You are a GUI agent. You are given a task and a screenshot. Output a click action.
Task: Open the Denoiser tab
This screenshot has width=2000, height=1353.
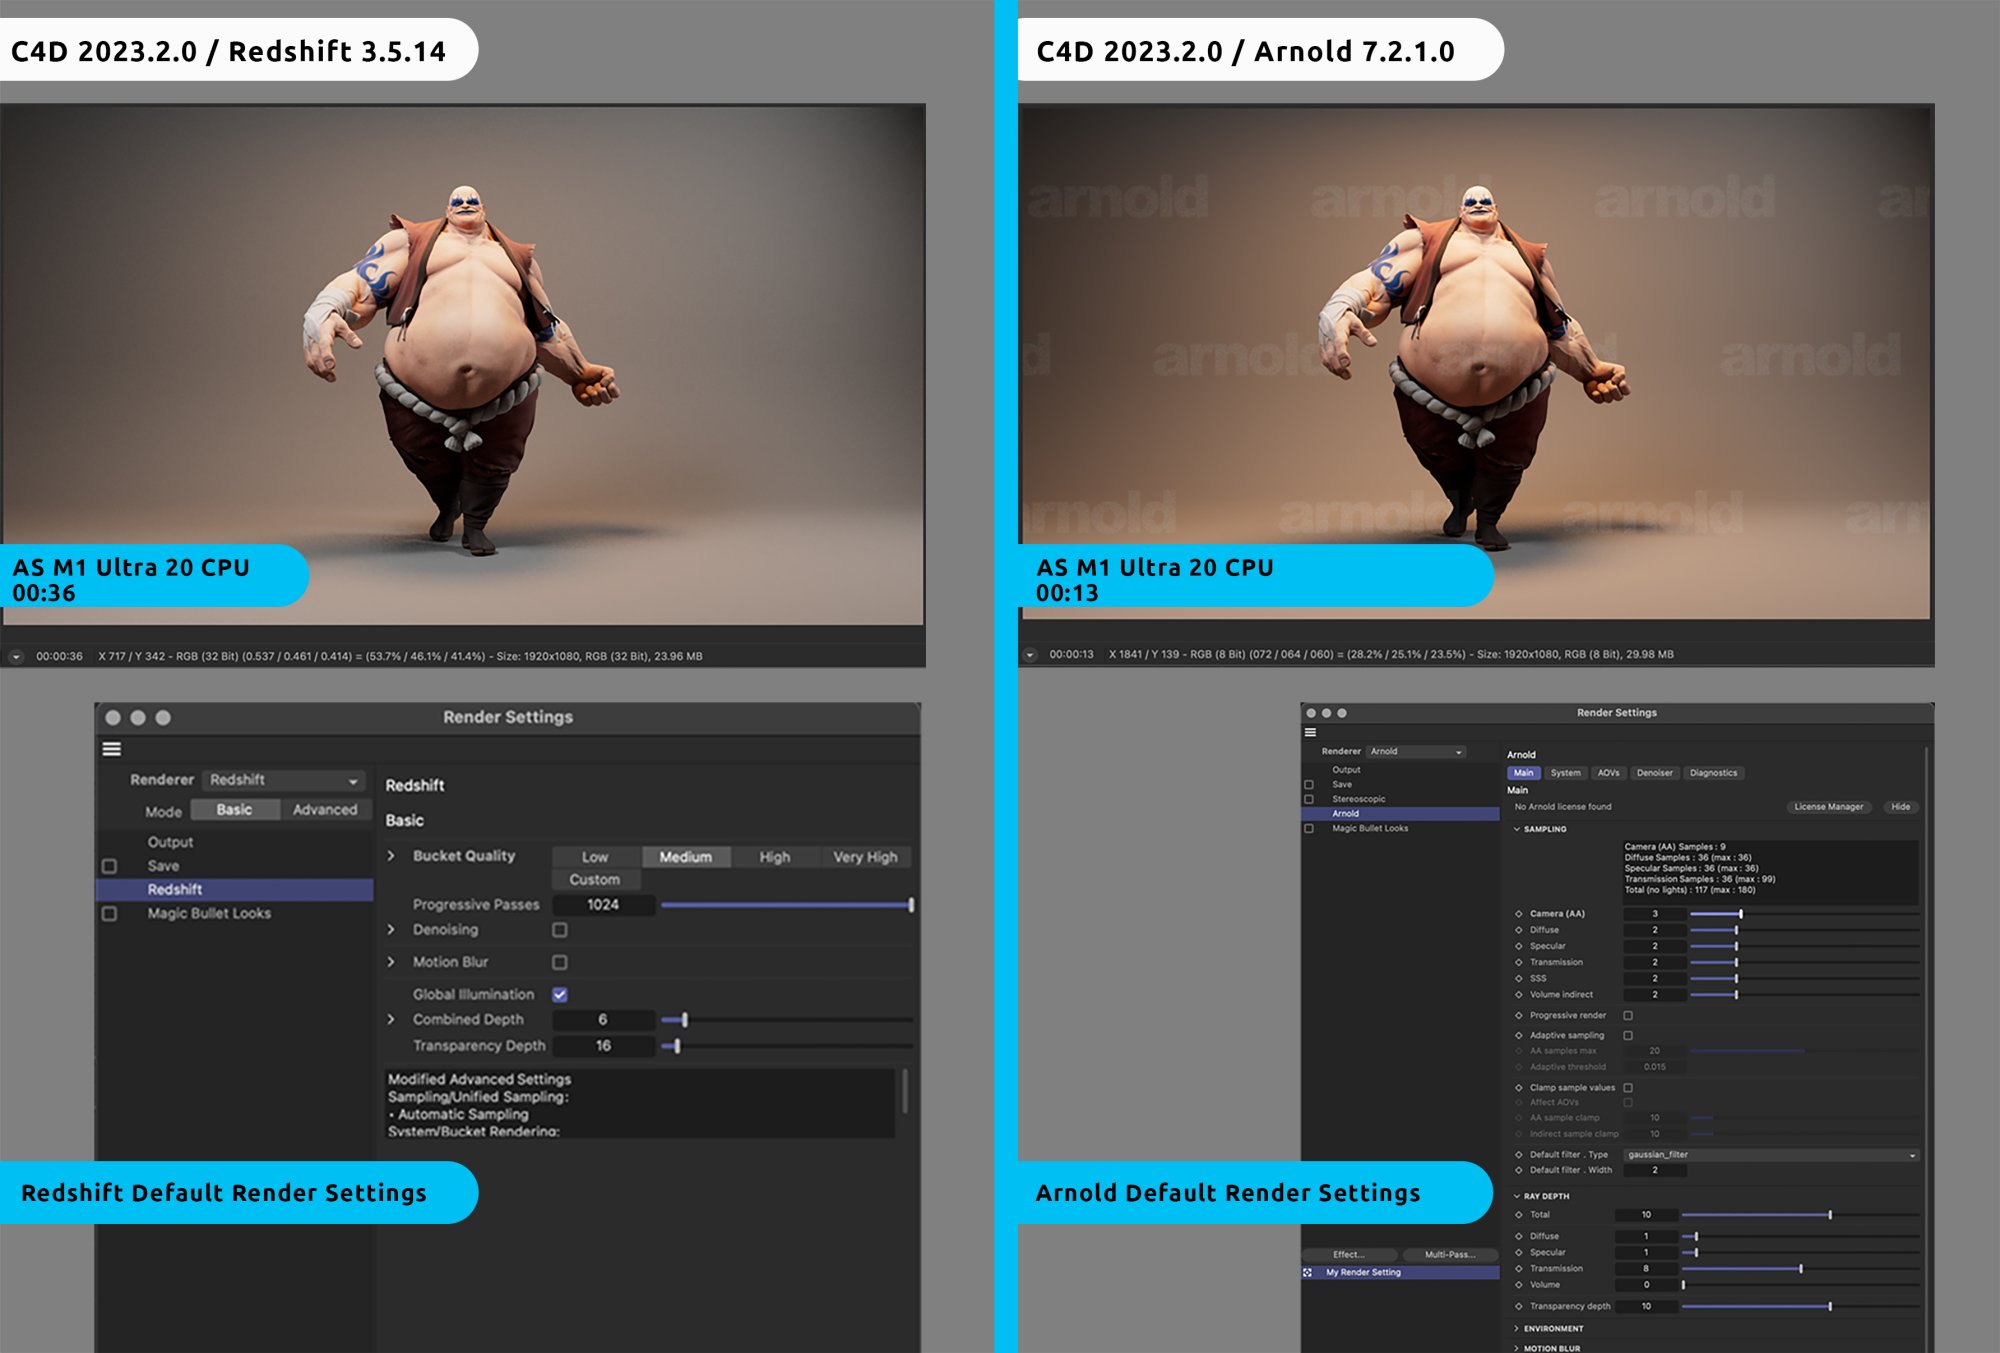(x=1654, y=773)
